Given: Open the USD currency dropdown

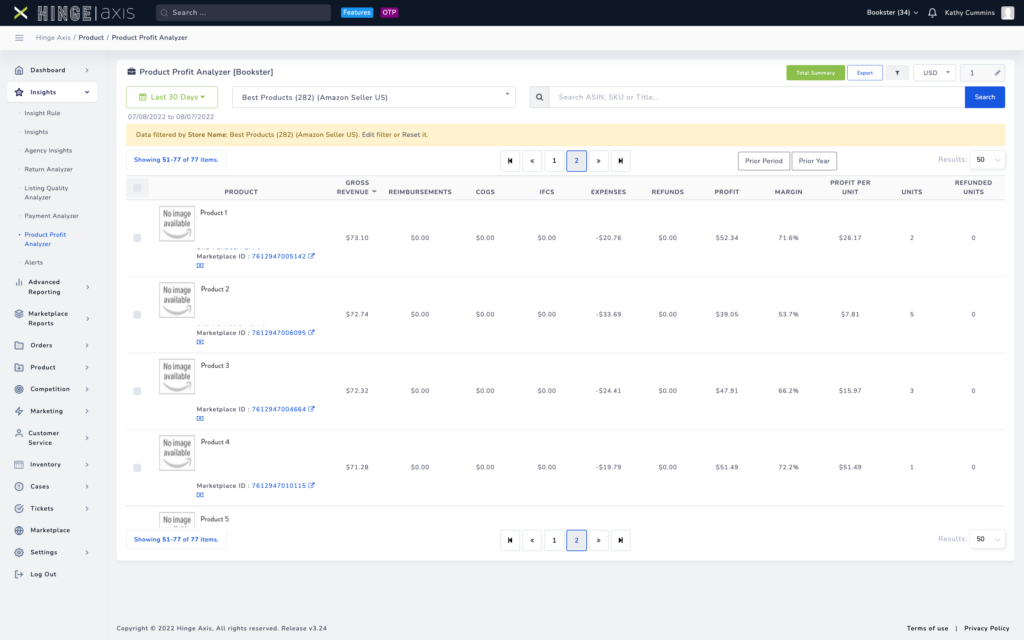Looking at the screenshot, I should [935, 72].
